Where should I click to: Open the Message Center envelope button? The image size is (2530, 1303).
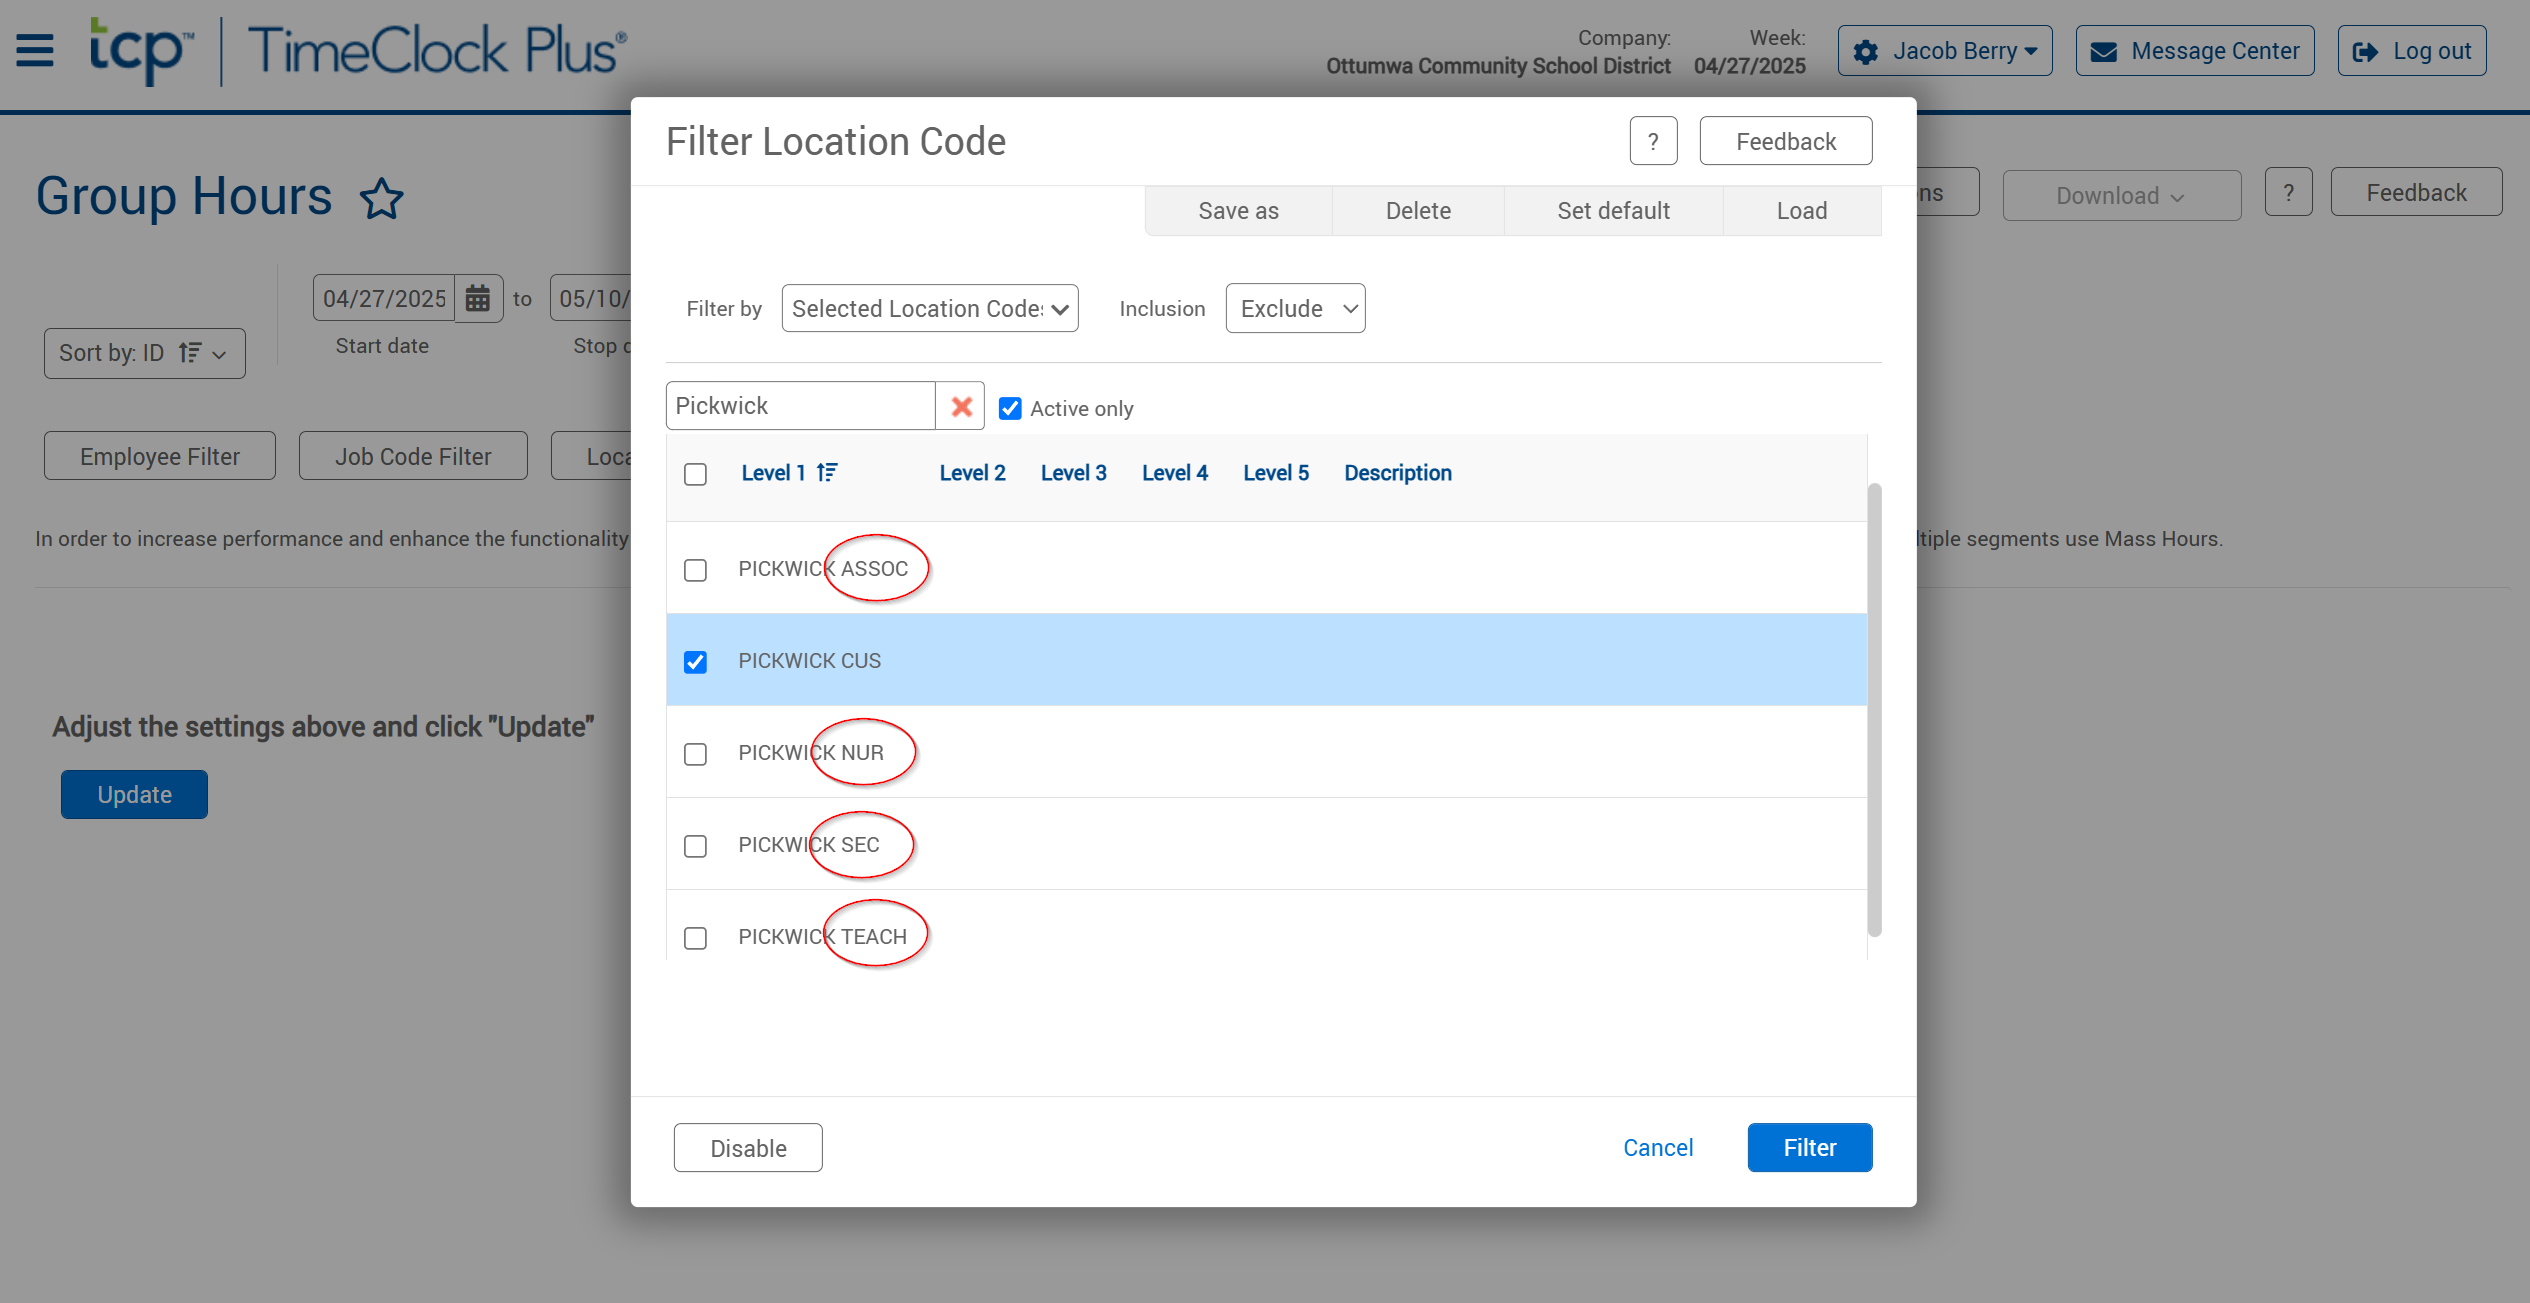tap(2195, 51)
